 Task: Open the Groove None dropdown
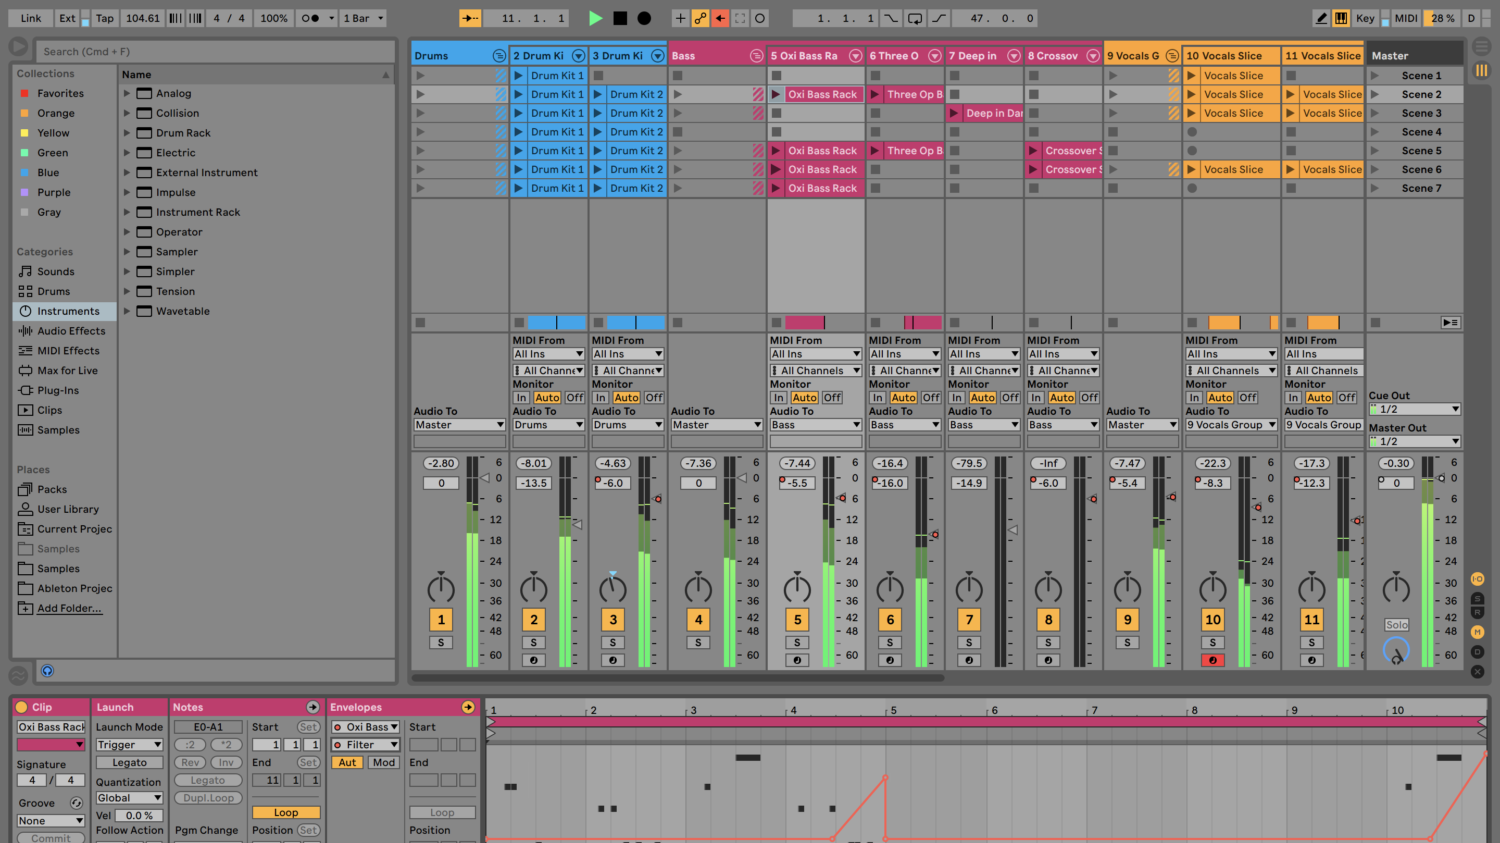[x=51, y=821]
